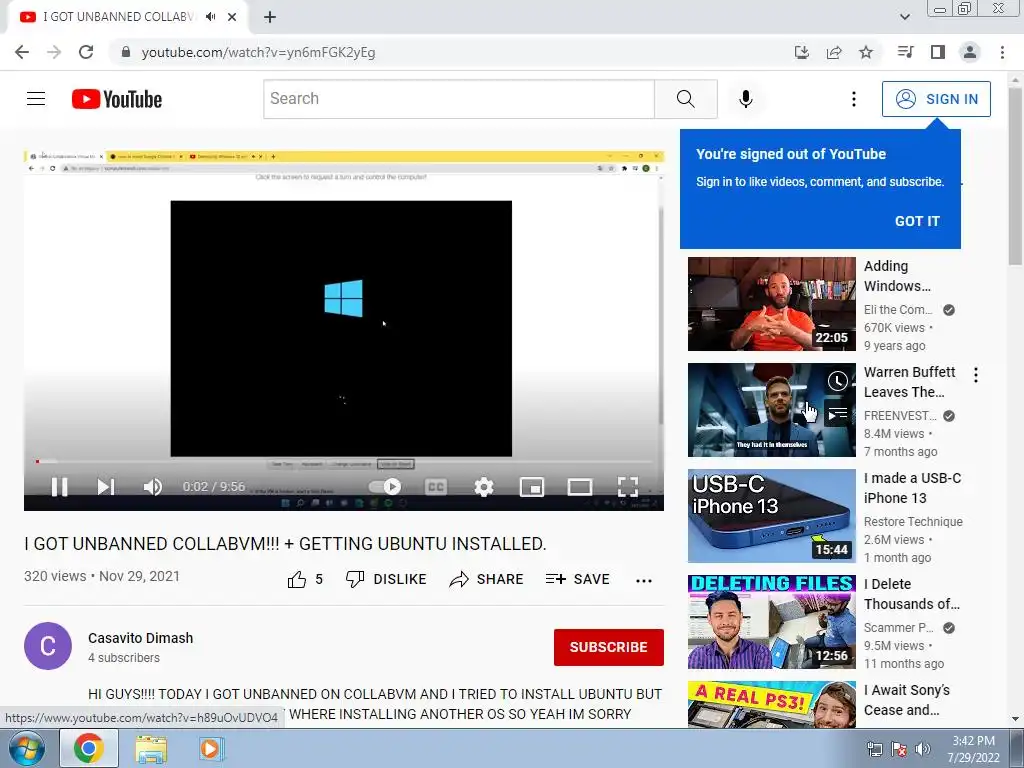
Task: Open more actions ellipsis below video
Action: (x=644, y=581)
